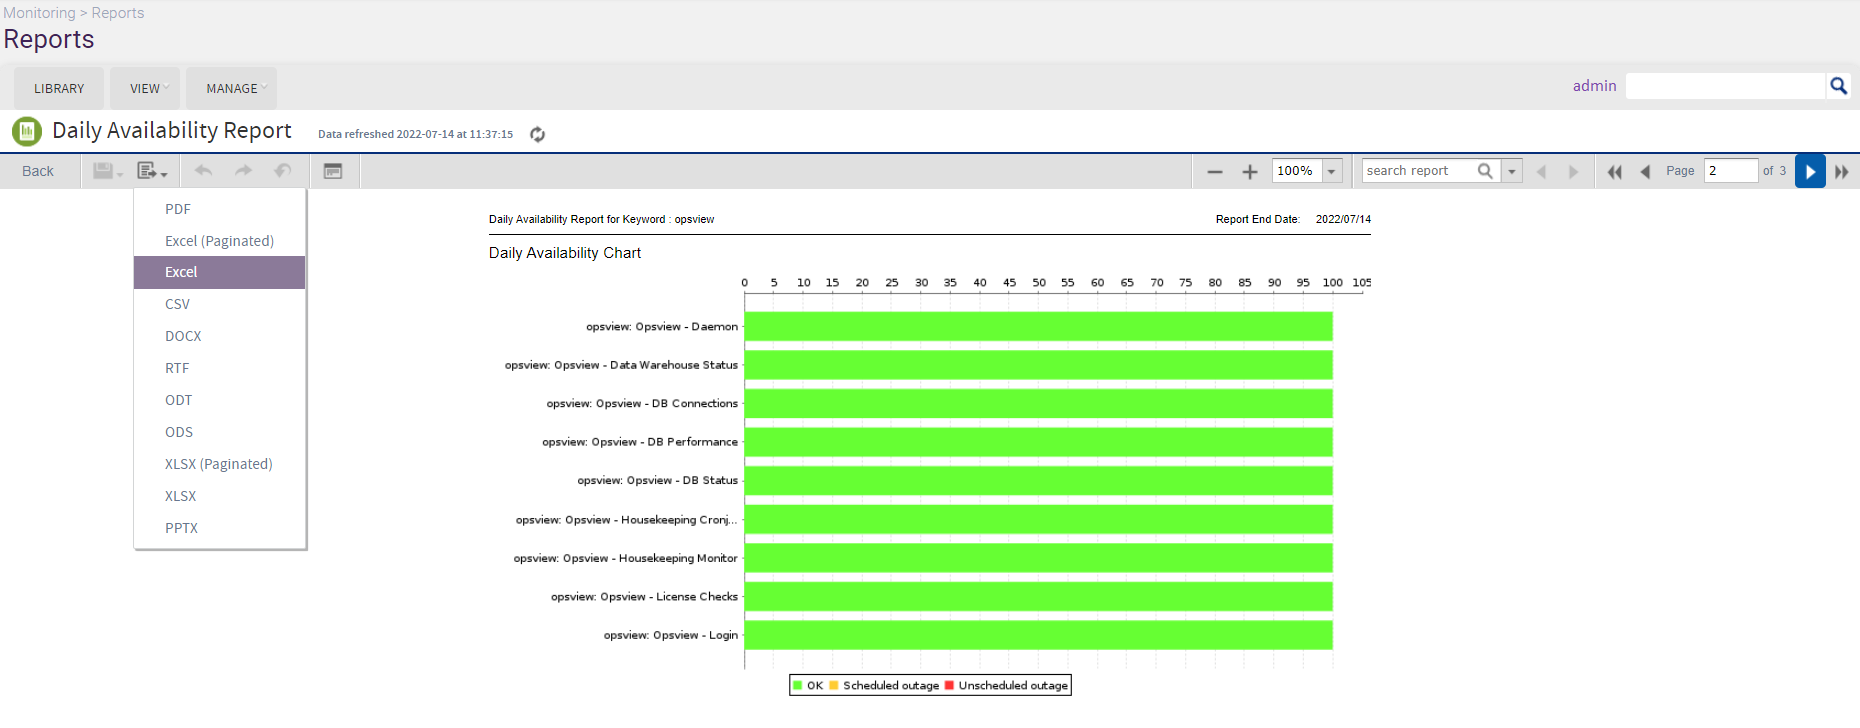The image size is (1860, 728).
Task: Expand the search options dropdown arrow
Action: point(1512,171)
